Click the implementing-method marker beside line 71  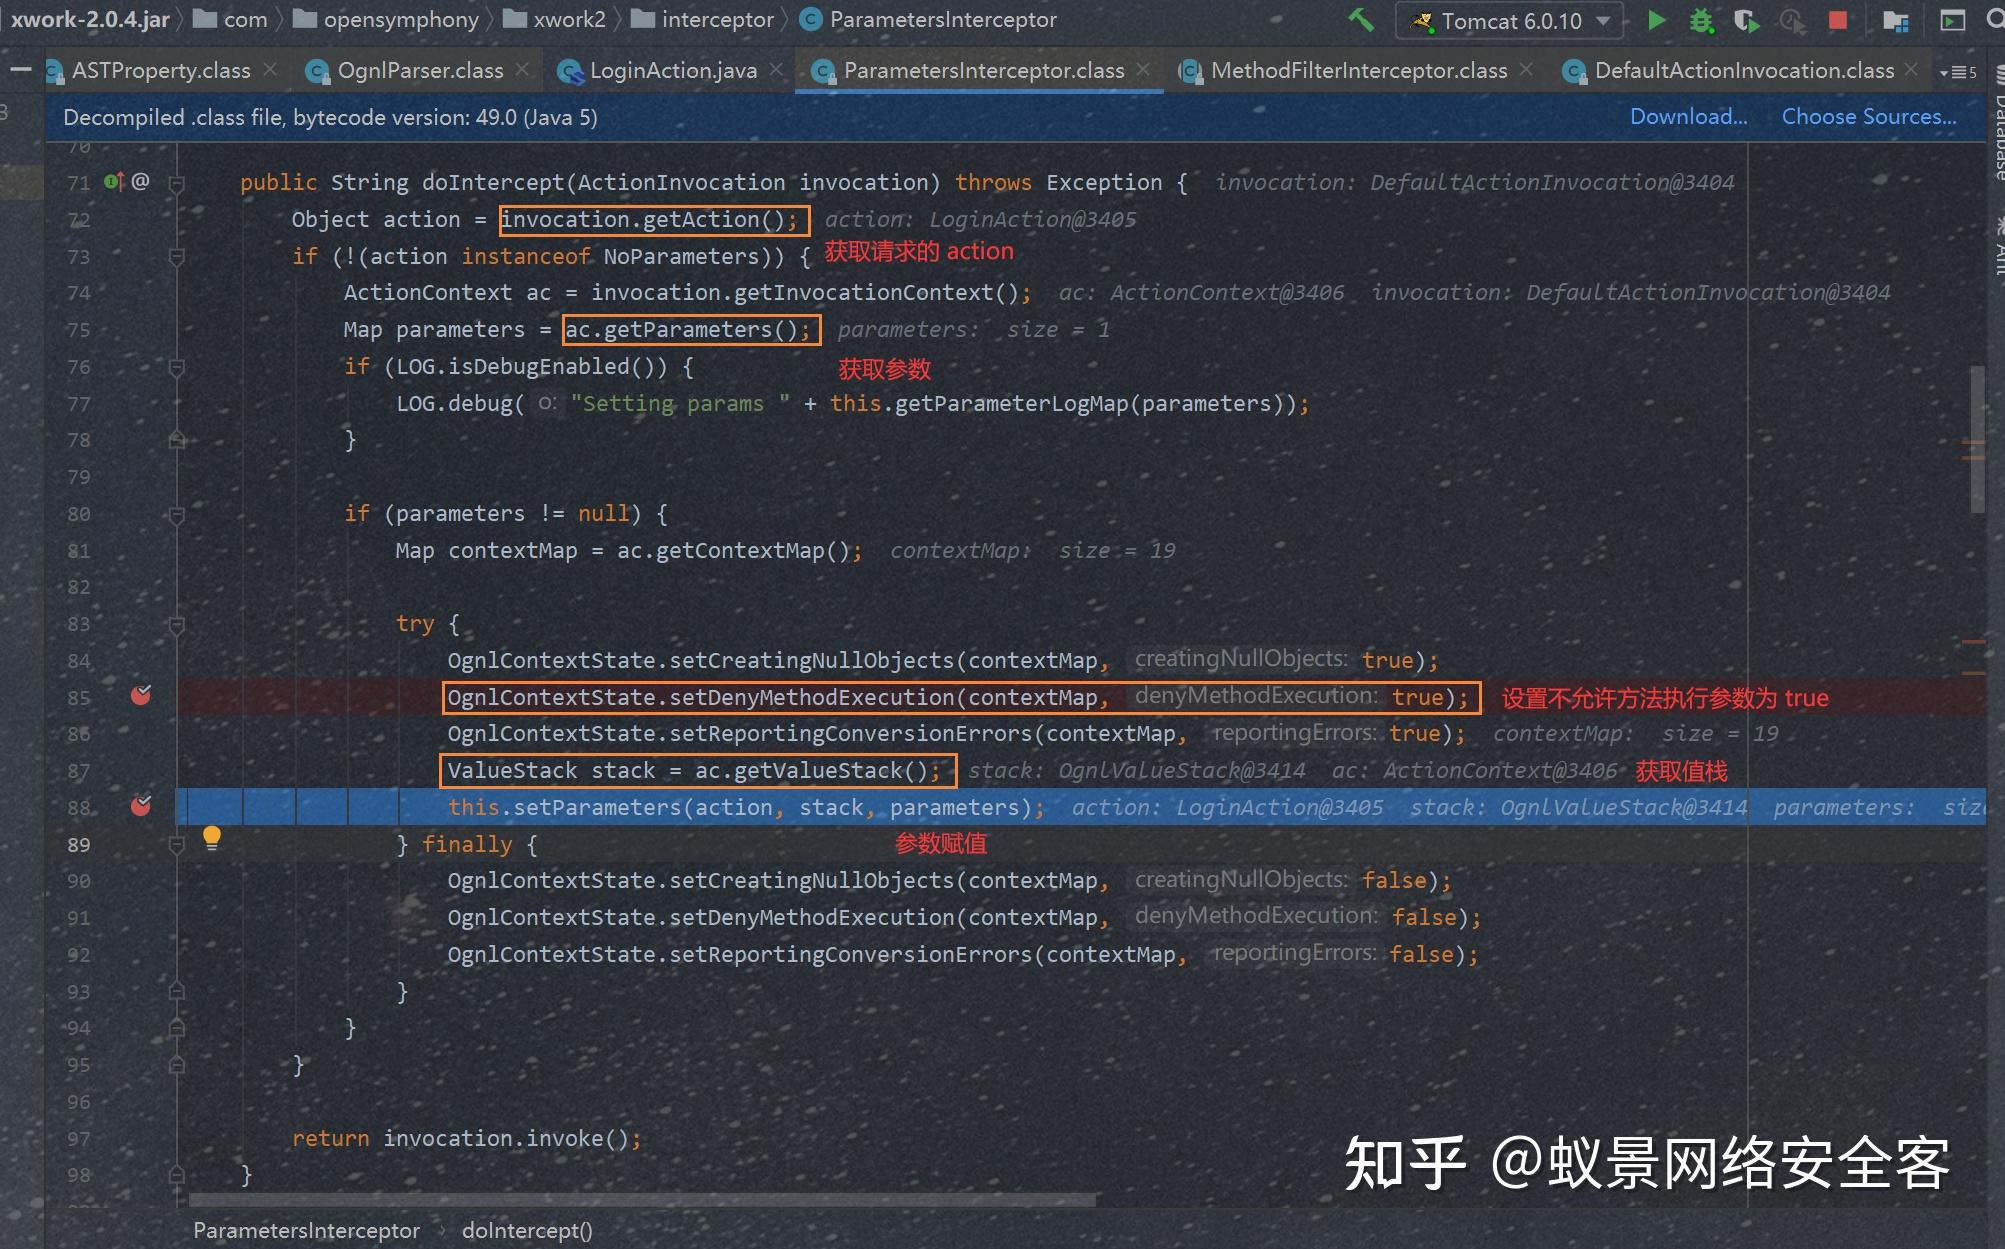tap(113, 182)
